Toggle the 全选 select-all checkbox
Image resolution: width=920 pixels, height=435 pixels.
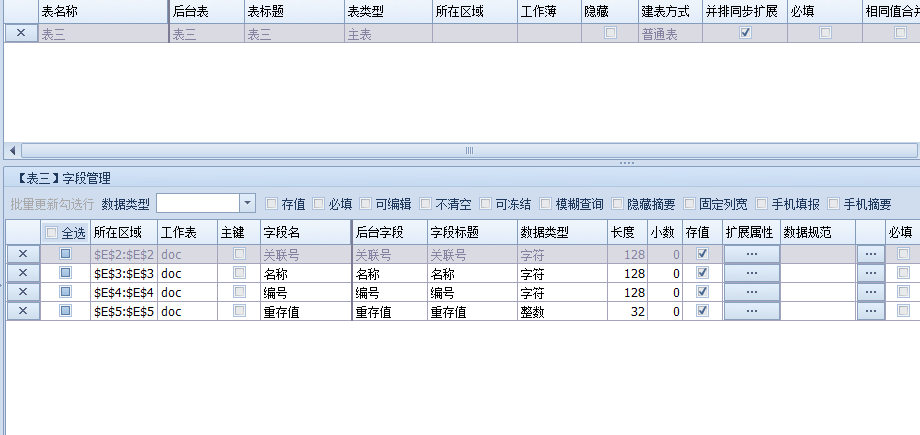[52, 232]
